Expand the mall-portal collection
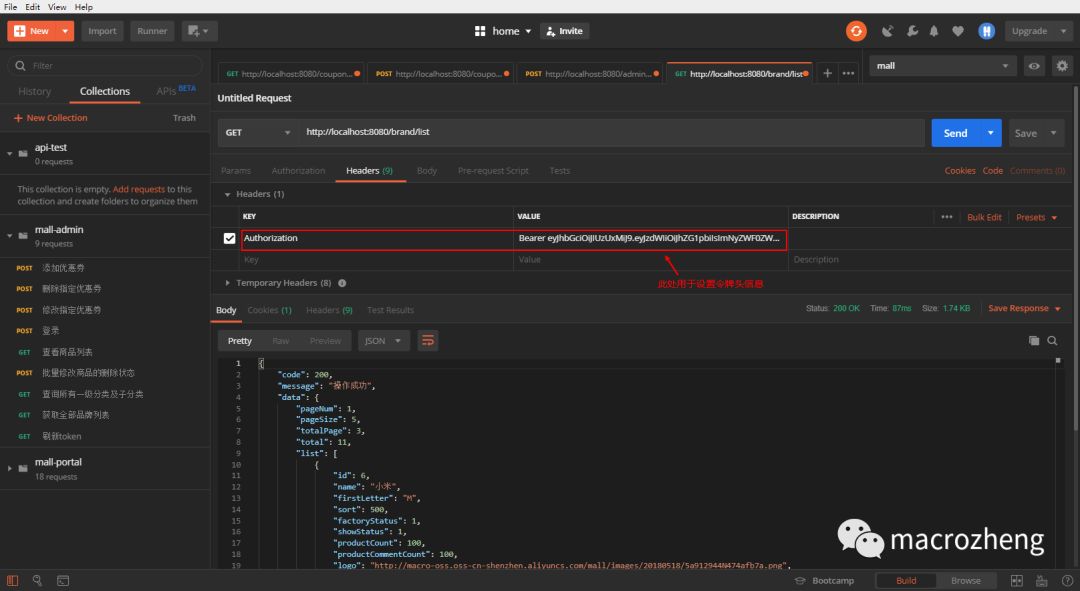 [x=10, y=468]
